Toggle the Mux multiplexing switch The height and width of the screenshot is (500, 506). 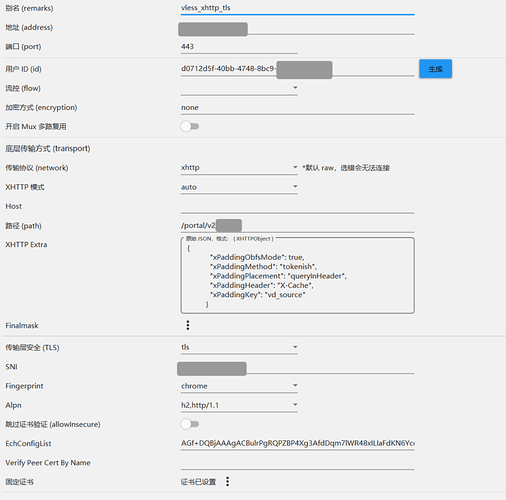coord(190,126)
